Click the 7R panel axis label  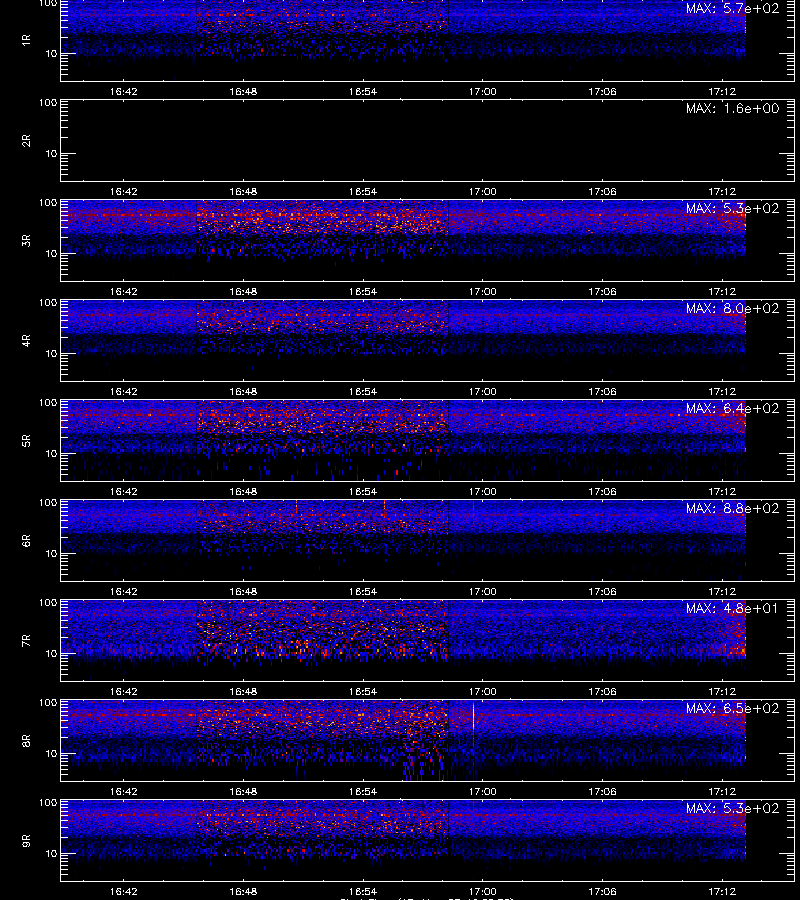click(x=26, y=641)
